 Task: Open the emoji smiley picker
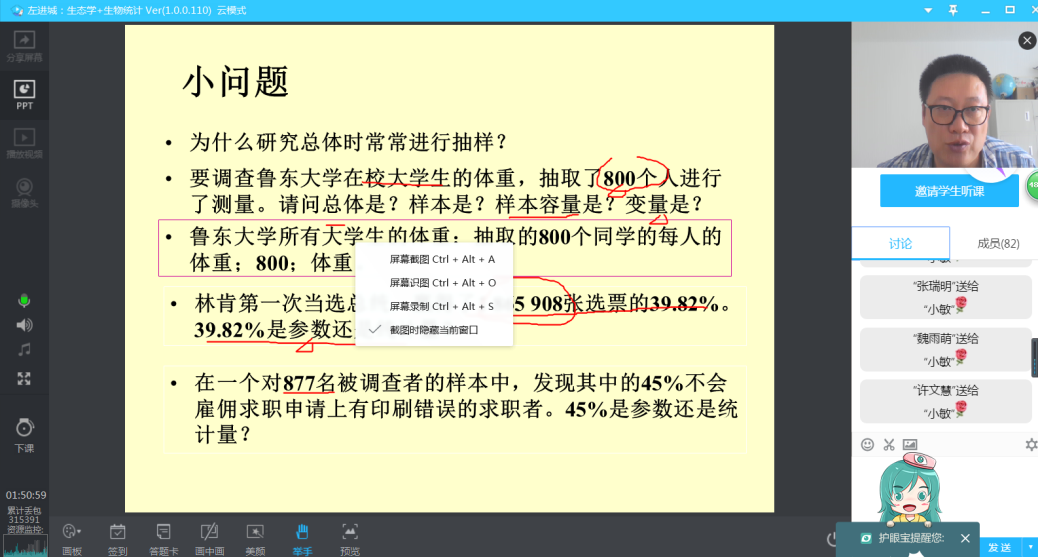point(867,444)
